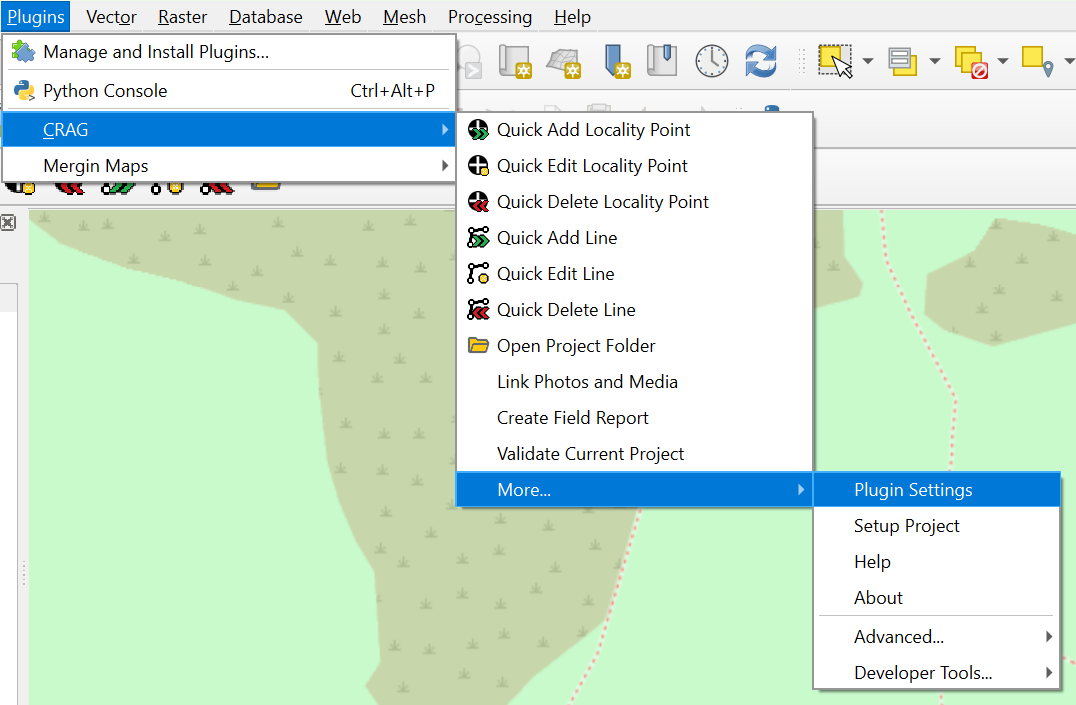Open the Temporal Controller clock icon
Screen dimensions: 1076x705
click(712, 61)
